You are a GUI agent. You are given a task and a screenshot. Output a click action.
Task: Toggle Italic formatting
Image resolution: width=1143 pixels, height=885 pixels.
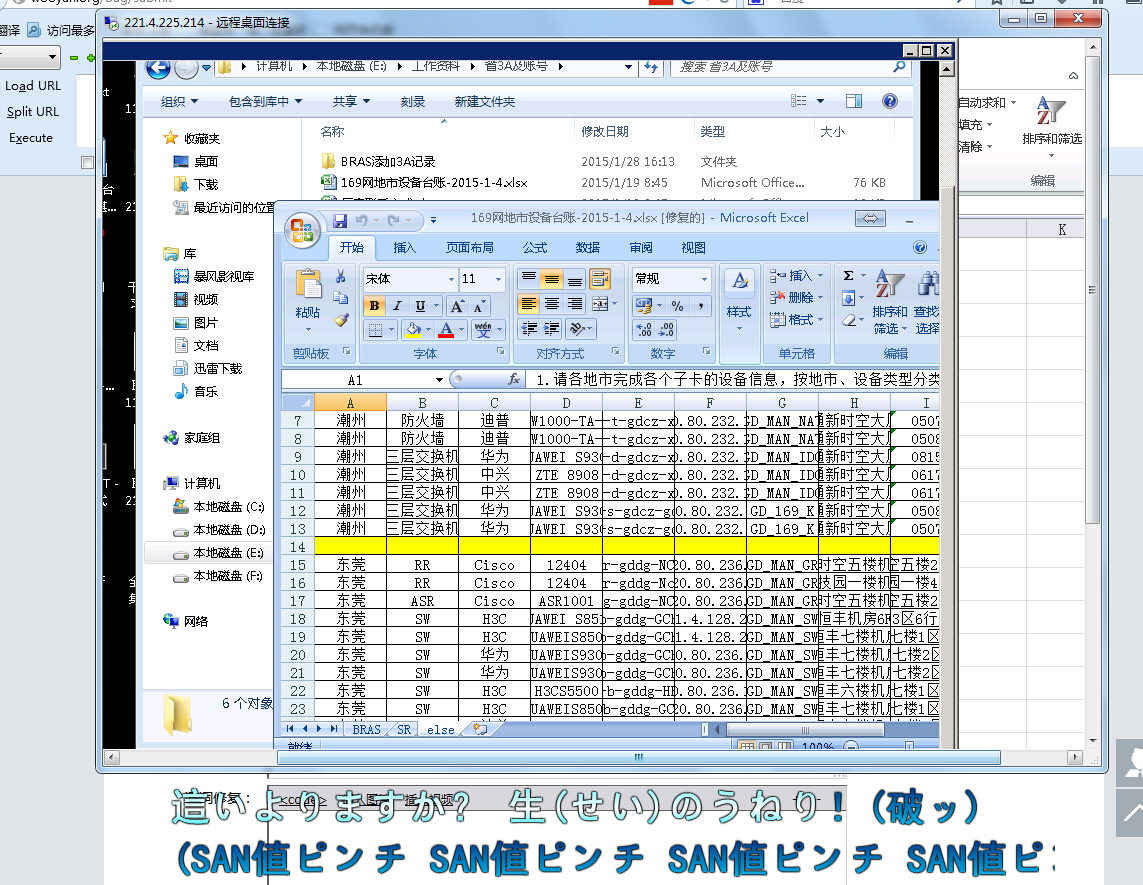397,305
